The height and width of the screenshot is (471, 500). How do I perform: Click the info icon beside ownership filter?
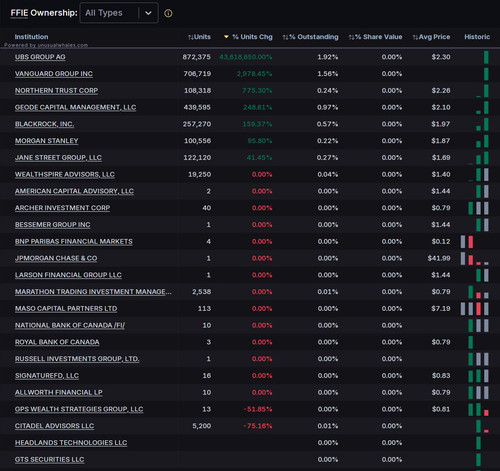[x=168, y=13]
